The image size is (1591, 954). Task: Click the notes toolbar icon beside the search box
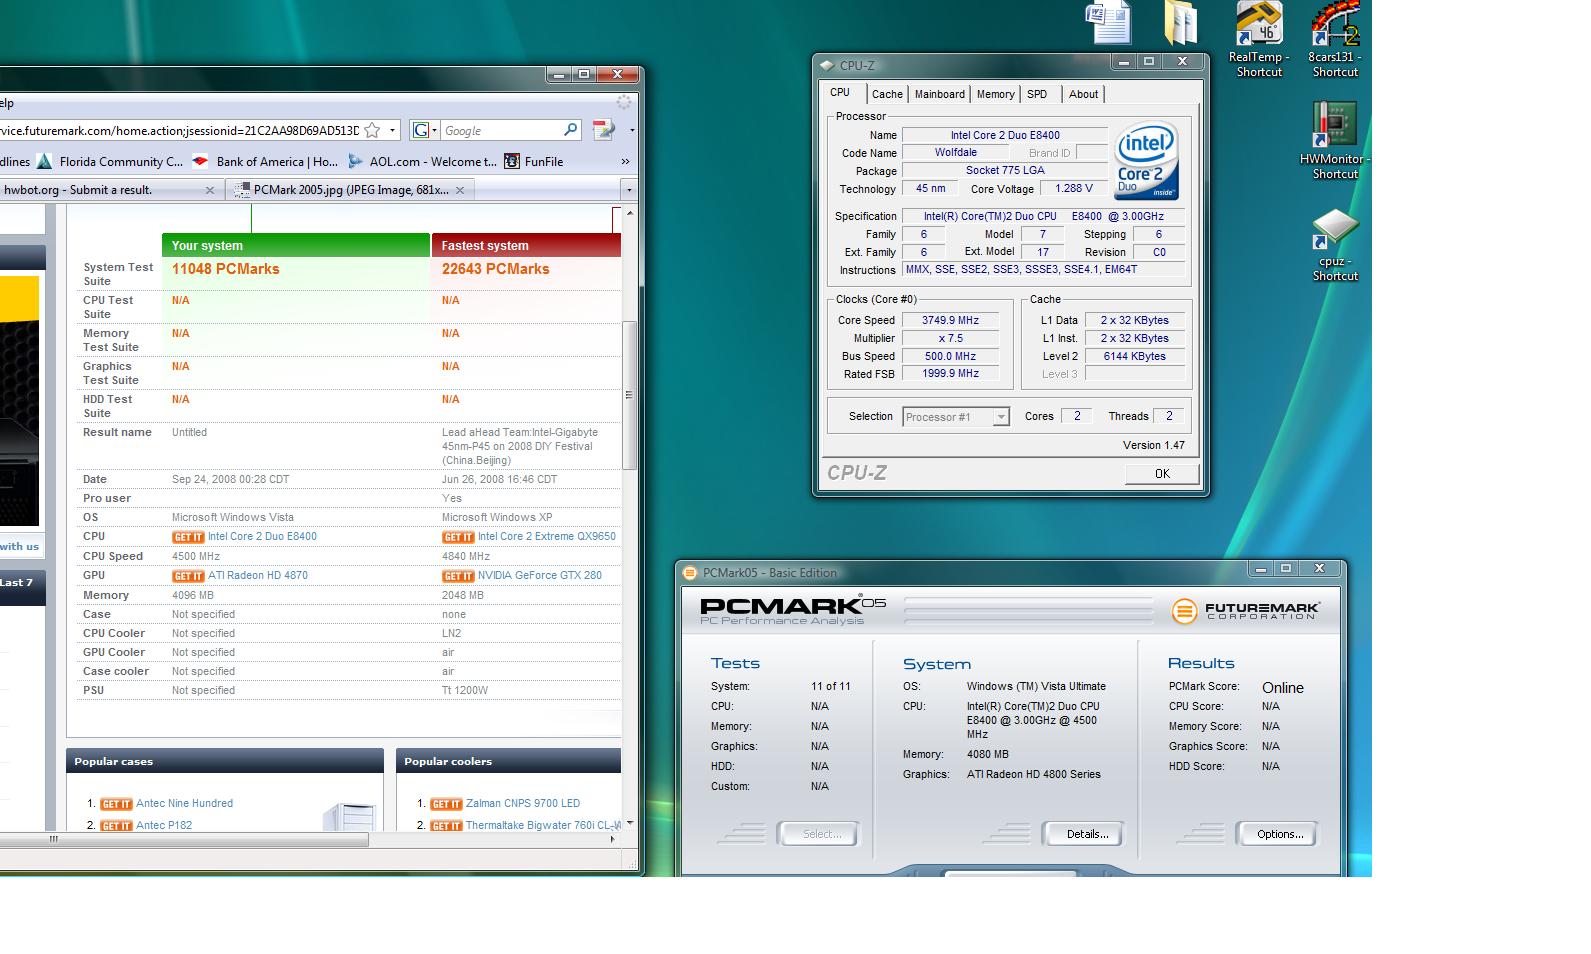point(603,130)
